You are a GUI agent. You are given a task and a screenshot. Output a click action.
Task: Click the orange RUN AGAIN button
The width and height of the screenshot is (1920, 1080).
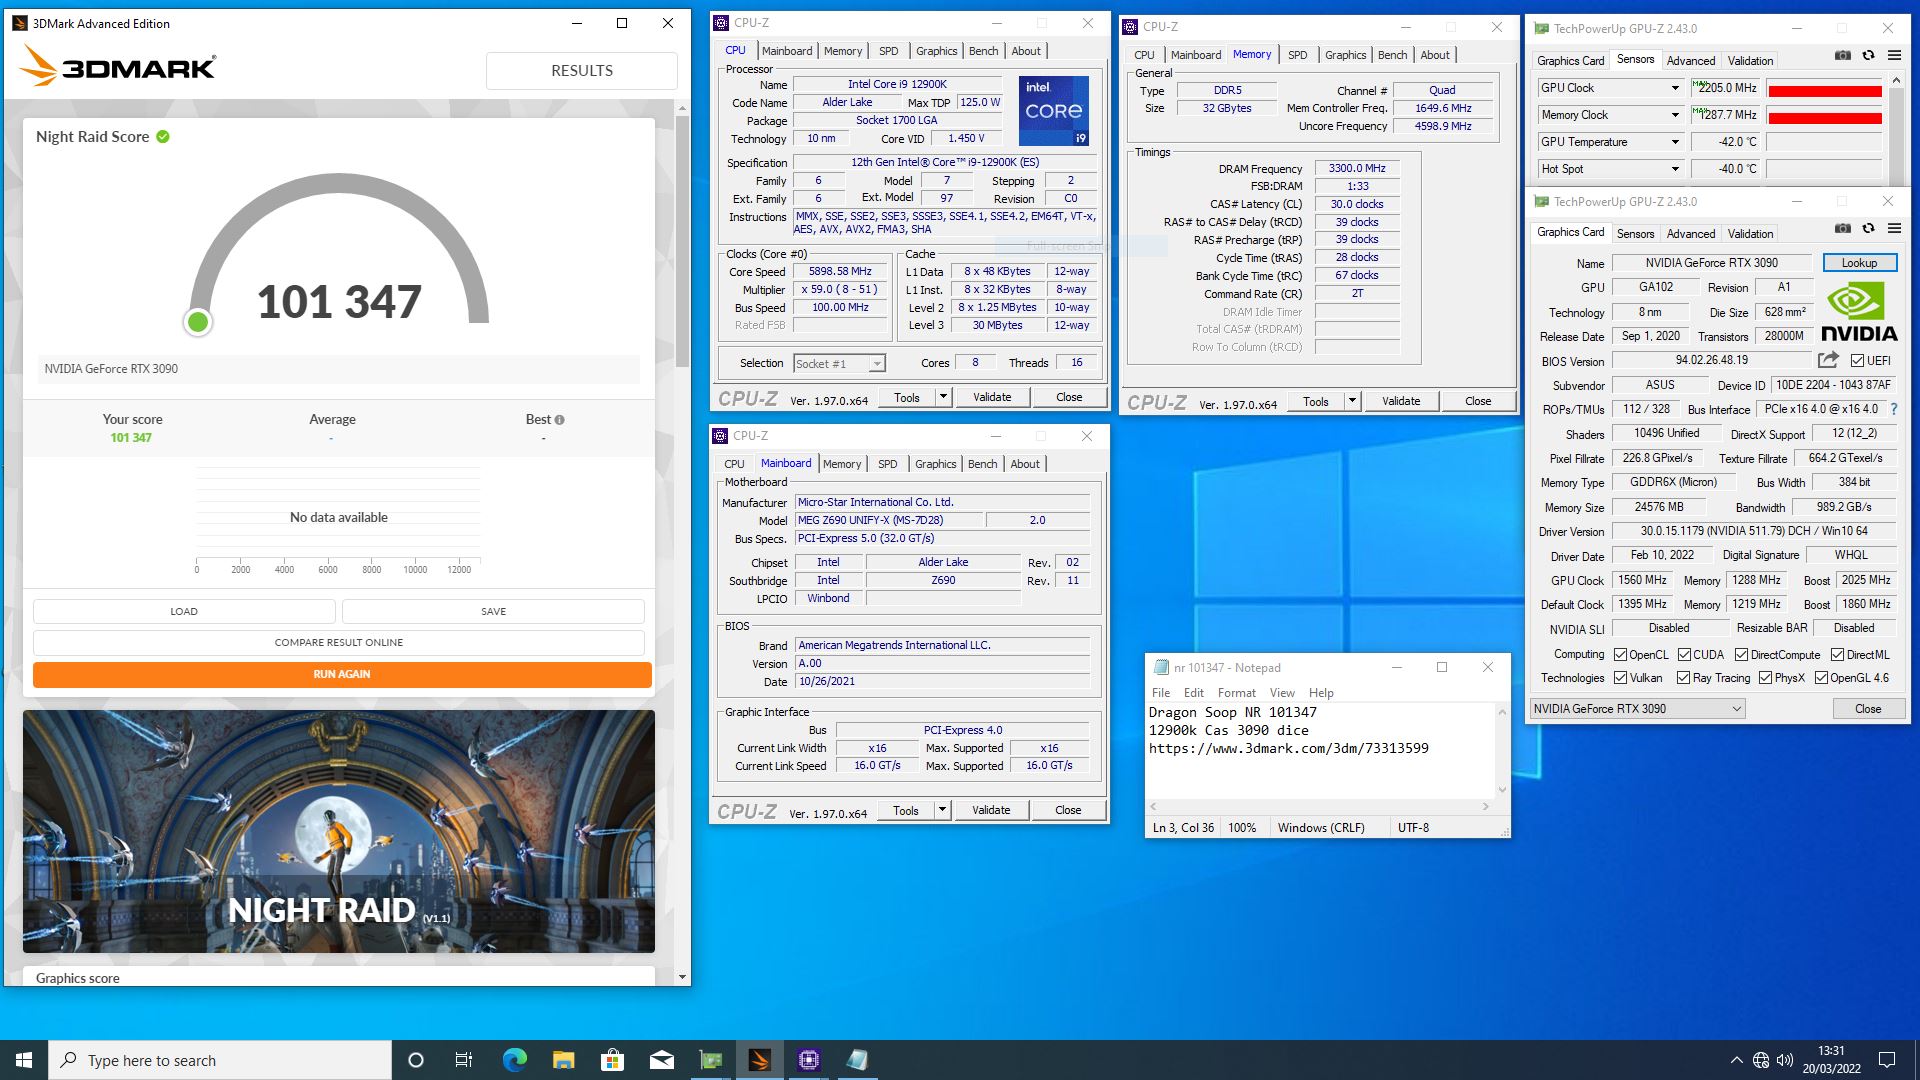click(x=342, y=675)
